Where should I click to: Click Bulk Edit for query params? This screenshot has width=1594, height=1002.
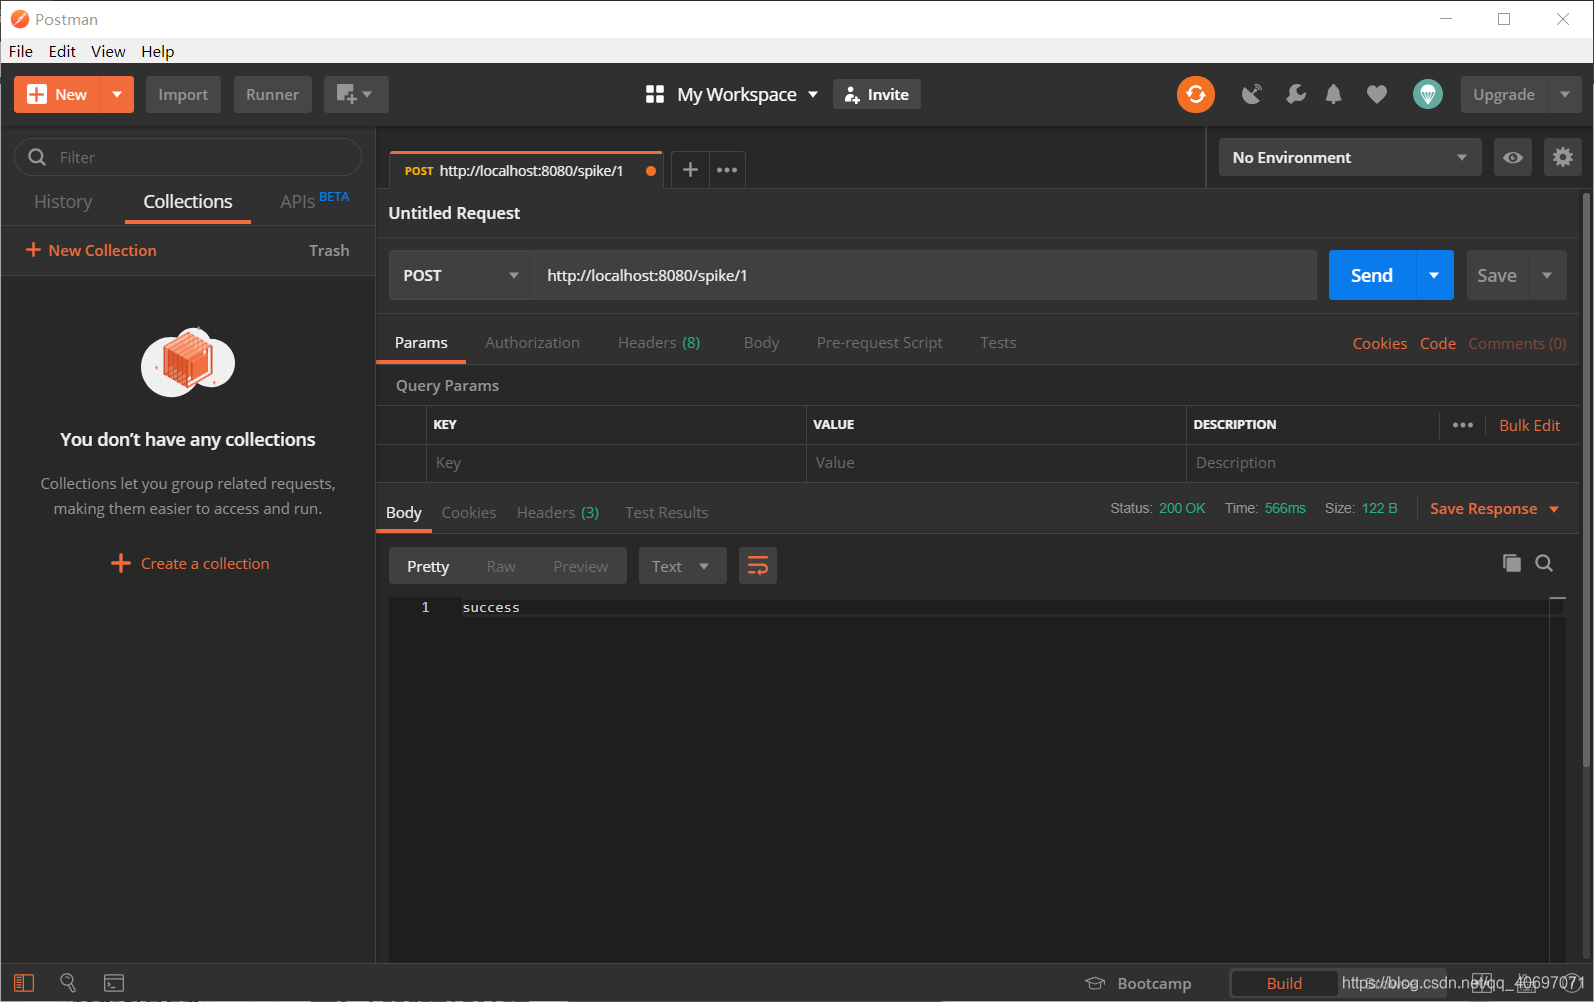1529,425
